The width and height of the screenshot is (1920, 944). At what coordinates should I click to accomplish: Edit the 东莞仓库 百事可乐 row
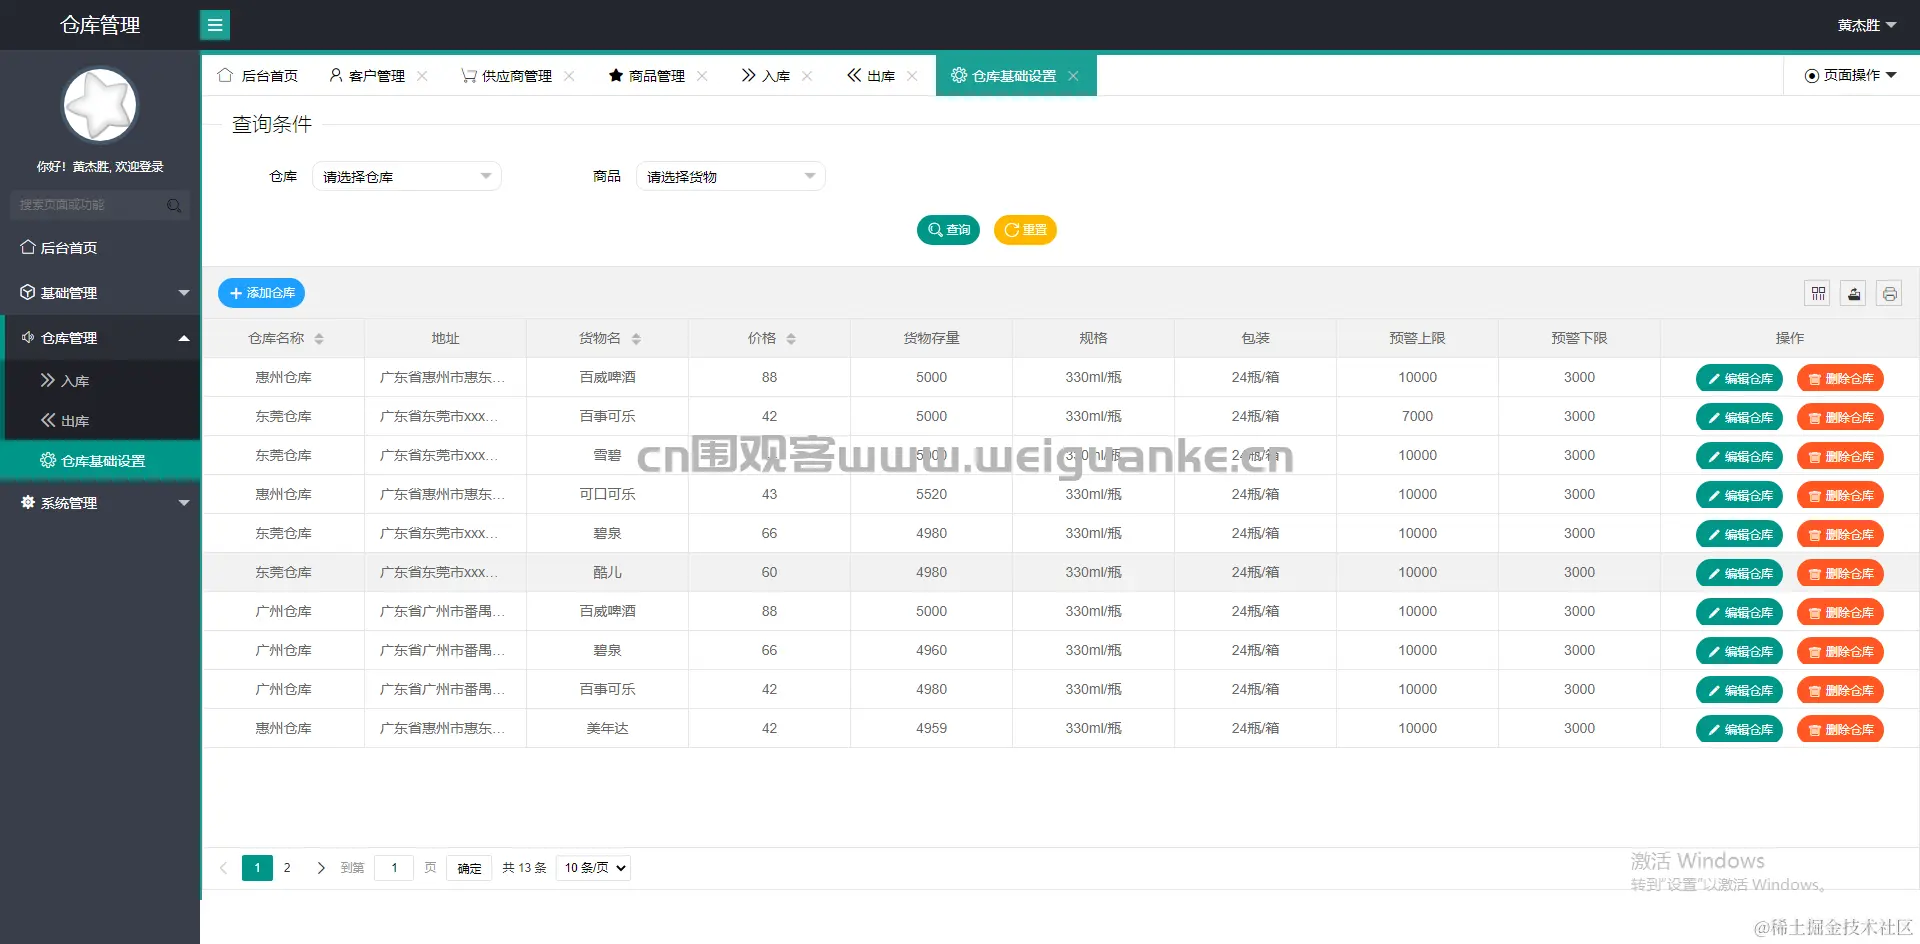1739,418
